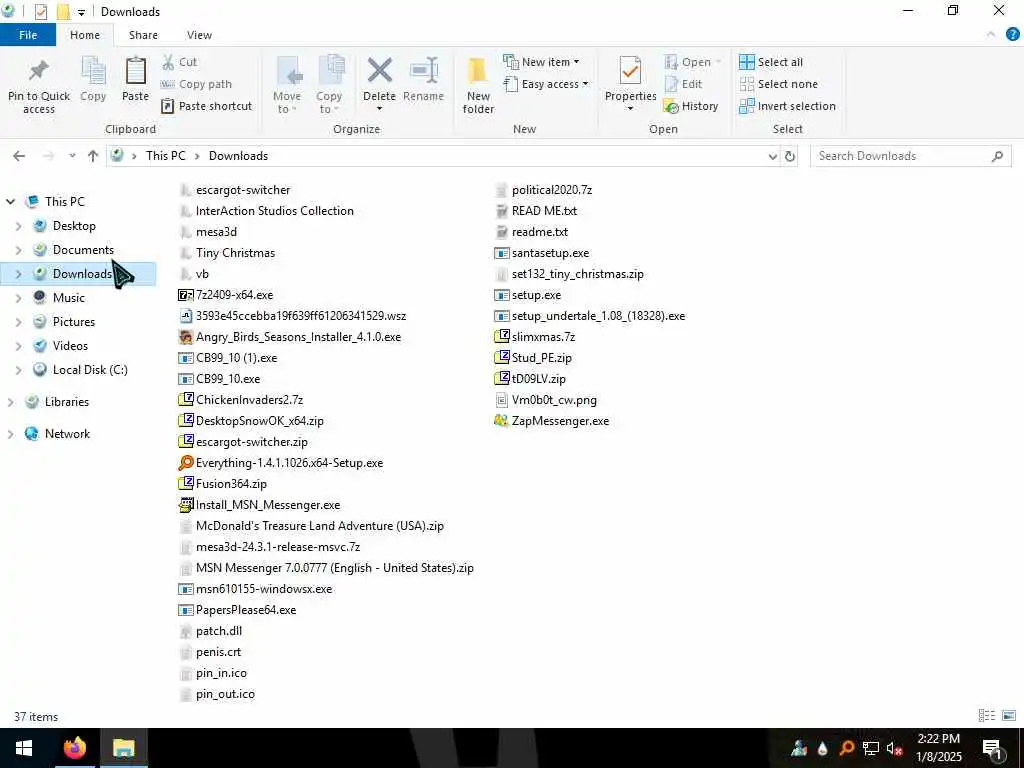The height and width of the screenshot is (768, 1024).
Task: Click Select all in the ribbon
Action: (771, 62)
